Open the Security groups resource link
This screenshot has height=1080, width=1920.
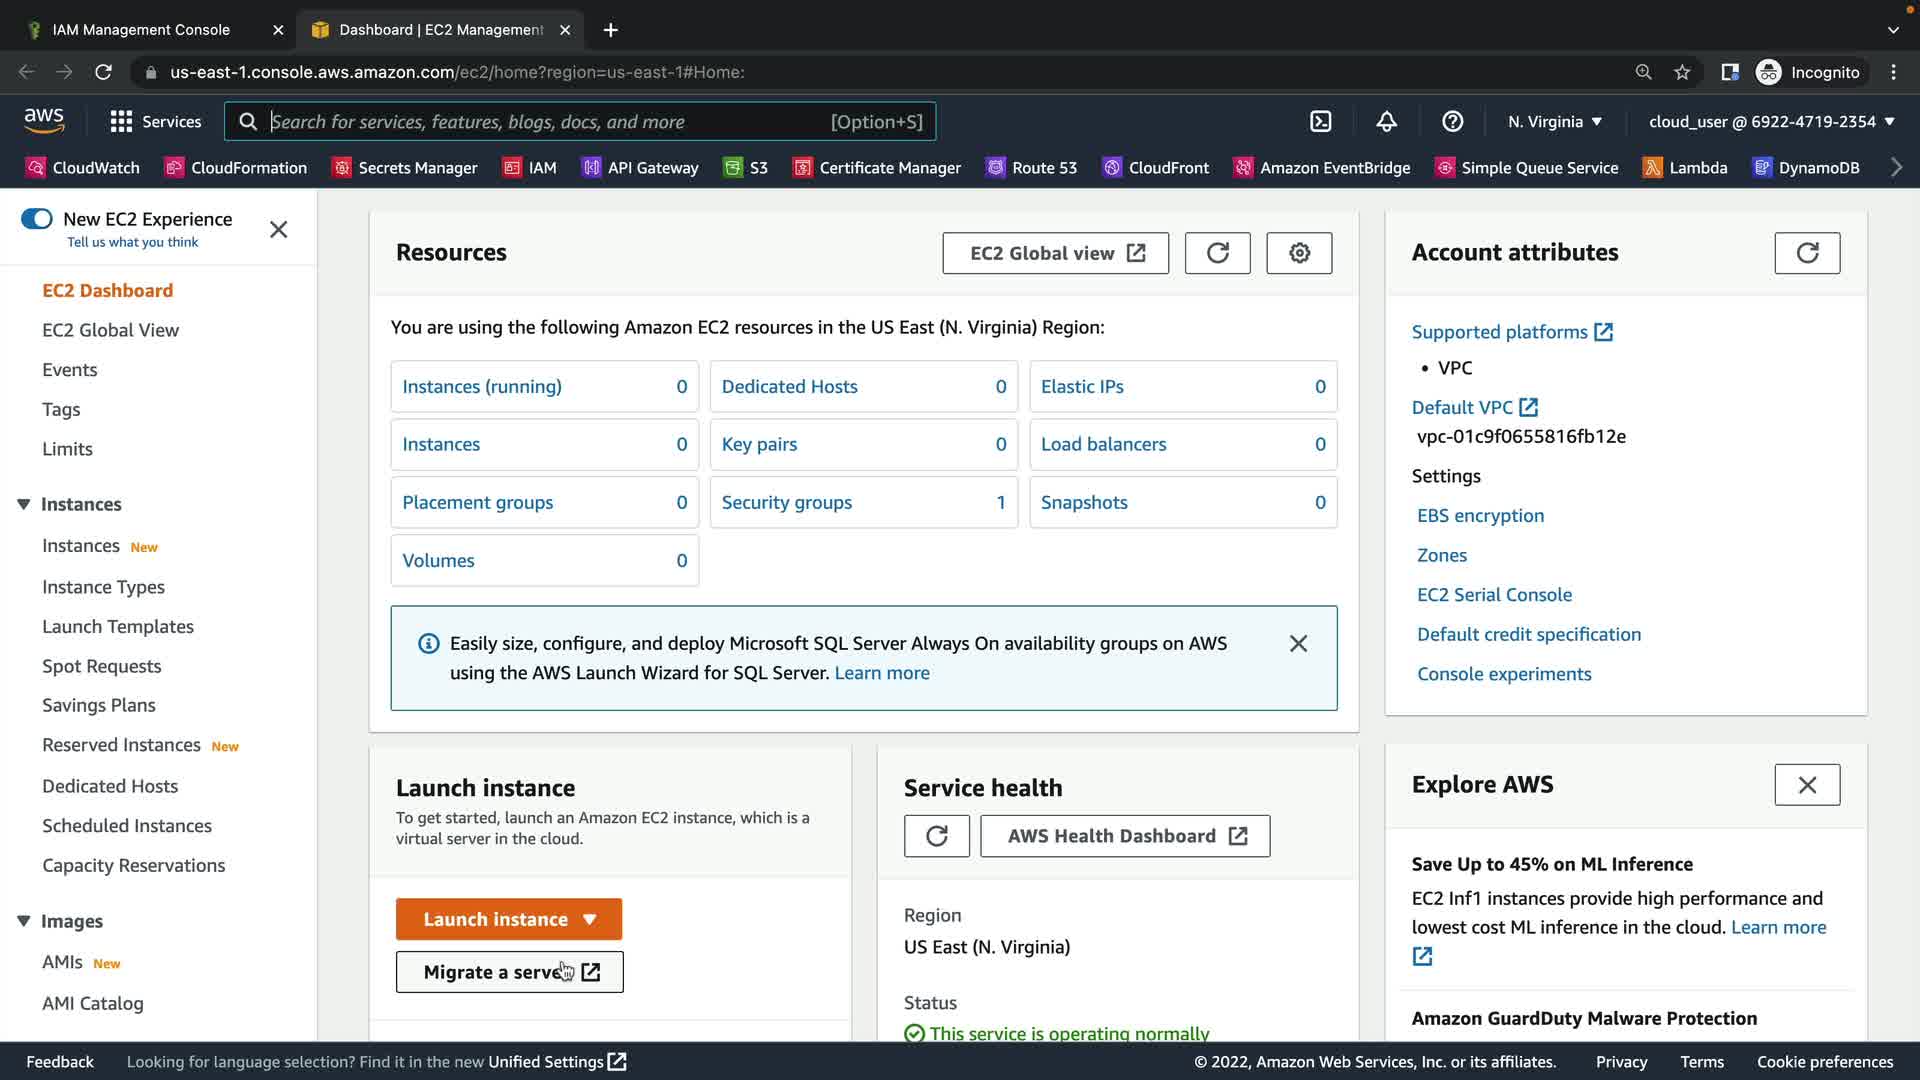786,503
